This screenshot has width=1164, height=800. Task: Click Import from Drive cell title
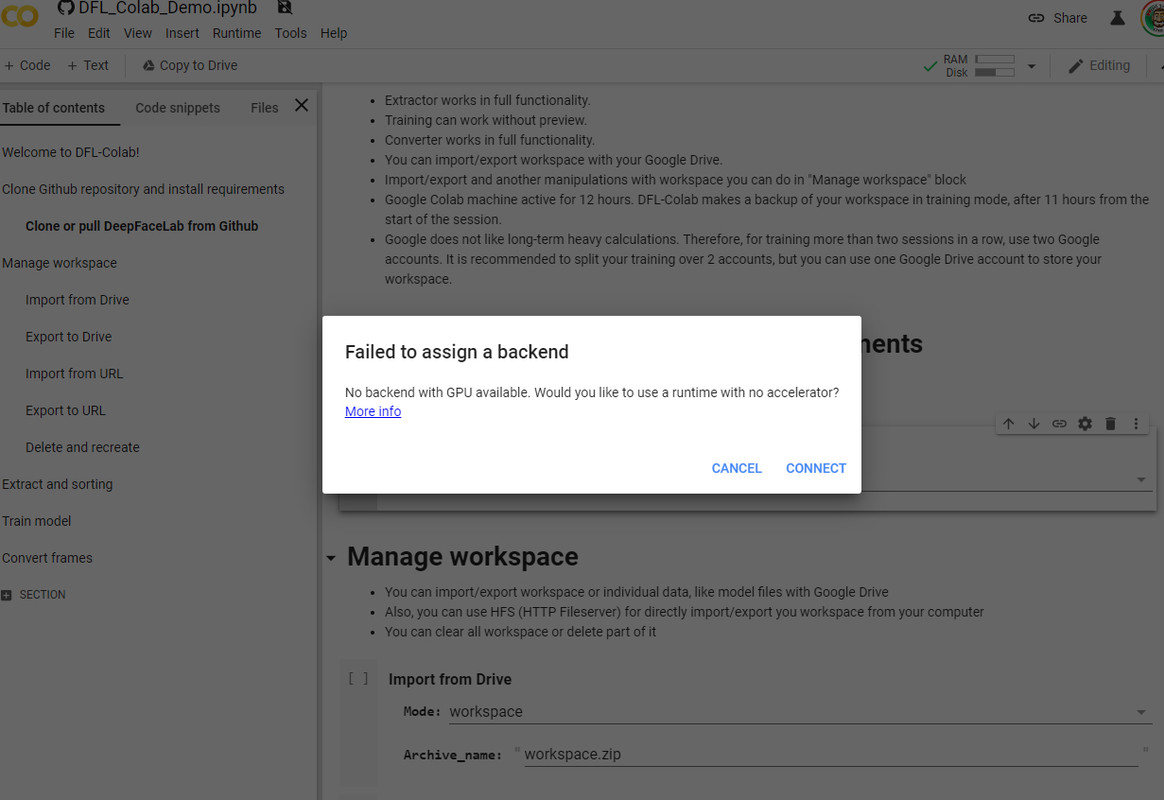pyautogui.click(x=450, y=679)
